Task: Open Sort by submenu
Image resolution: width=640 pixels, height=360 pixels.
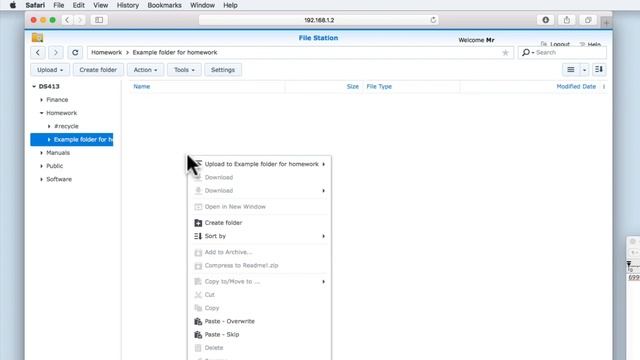Action: 260,236
